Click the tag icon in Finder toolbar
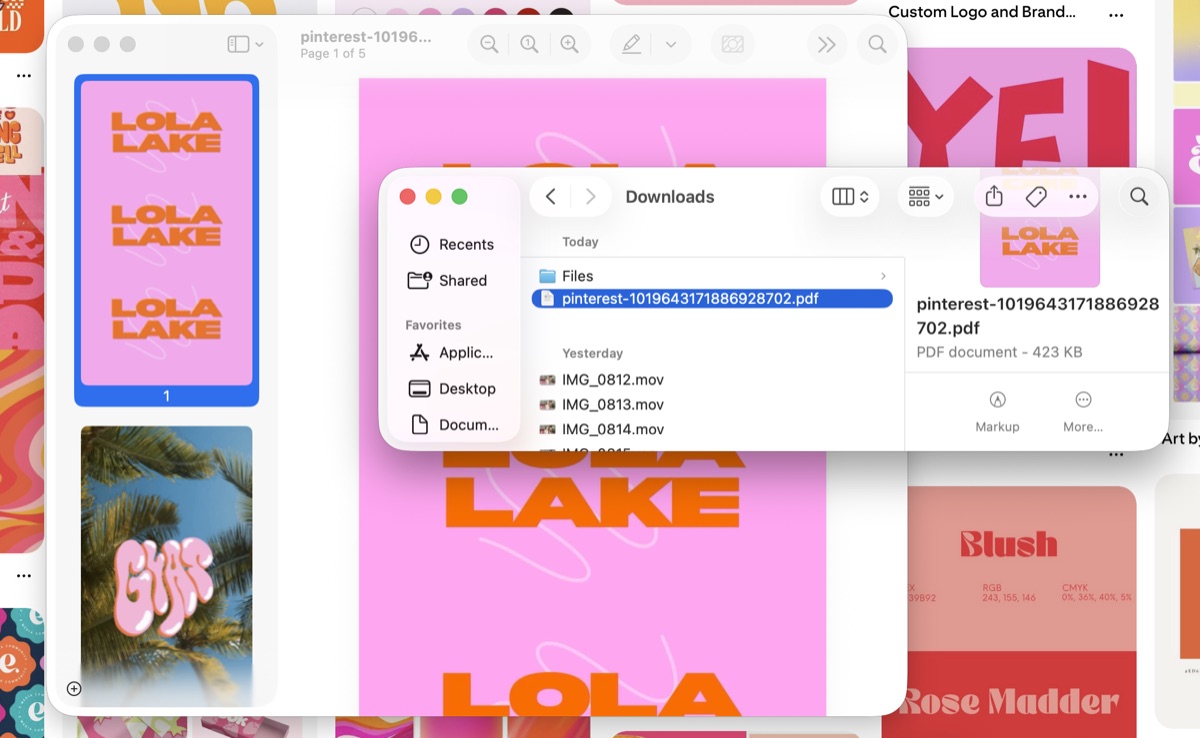The width and height of the screenshot is (1200, 738). [x=1036, y=197]
